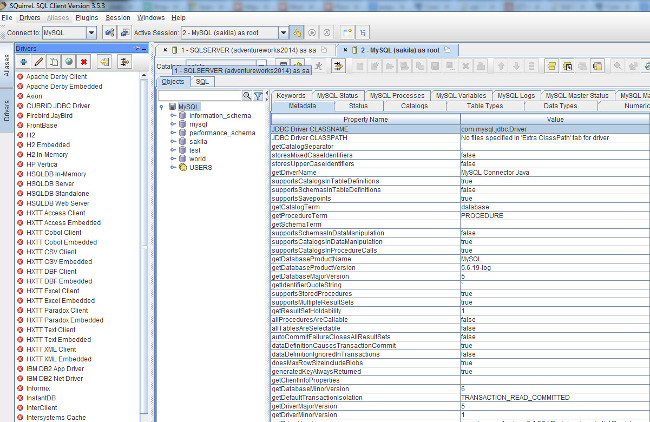The width and height of the screenshot is (650, 422).
Task: Select the sakila database in the tree
Action: coord(198,142)
